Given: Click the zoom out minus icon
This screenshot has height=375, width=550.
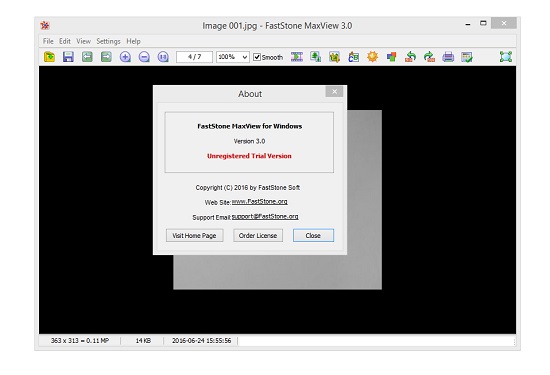Looking at the screenshot, I should click(x=144, y=56).
